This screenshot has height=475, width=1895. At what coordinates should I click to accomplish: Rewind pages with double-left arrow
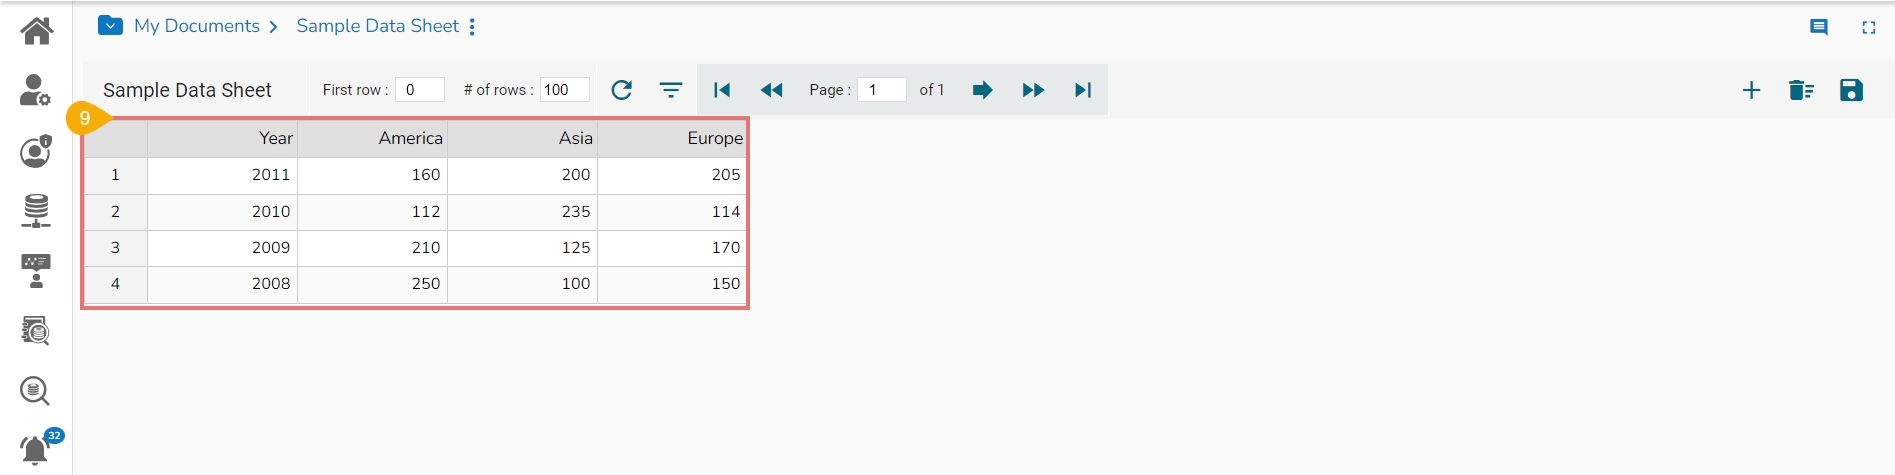coord(771,90)
